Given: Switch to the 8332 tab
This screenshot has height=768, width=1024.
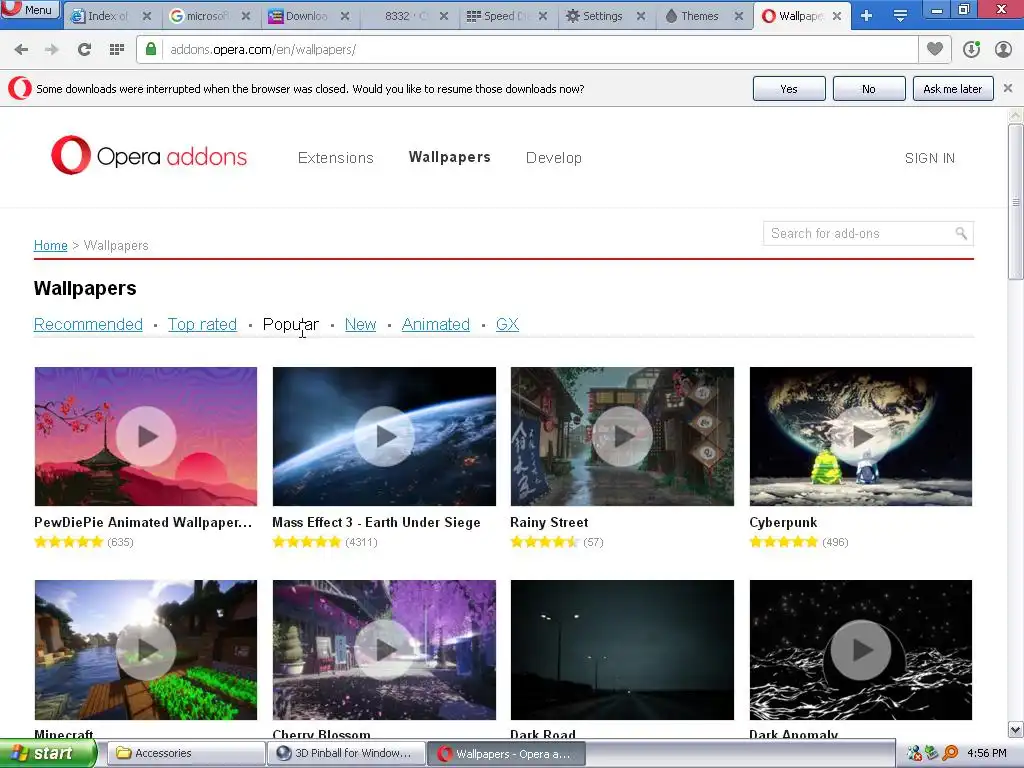Looking at the screenshot, I should 405,16.
